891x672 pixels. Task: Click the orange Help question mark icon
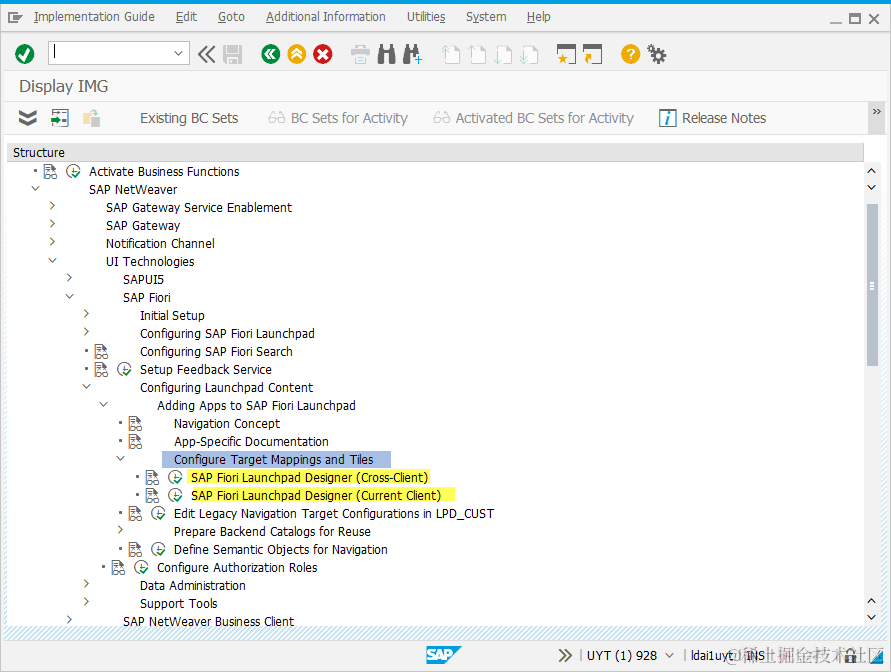pos(630,54)
